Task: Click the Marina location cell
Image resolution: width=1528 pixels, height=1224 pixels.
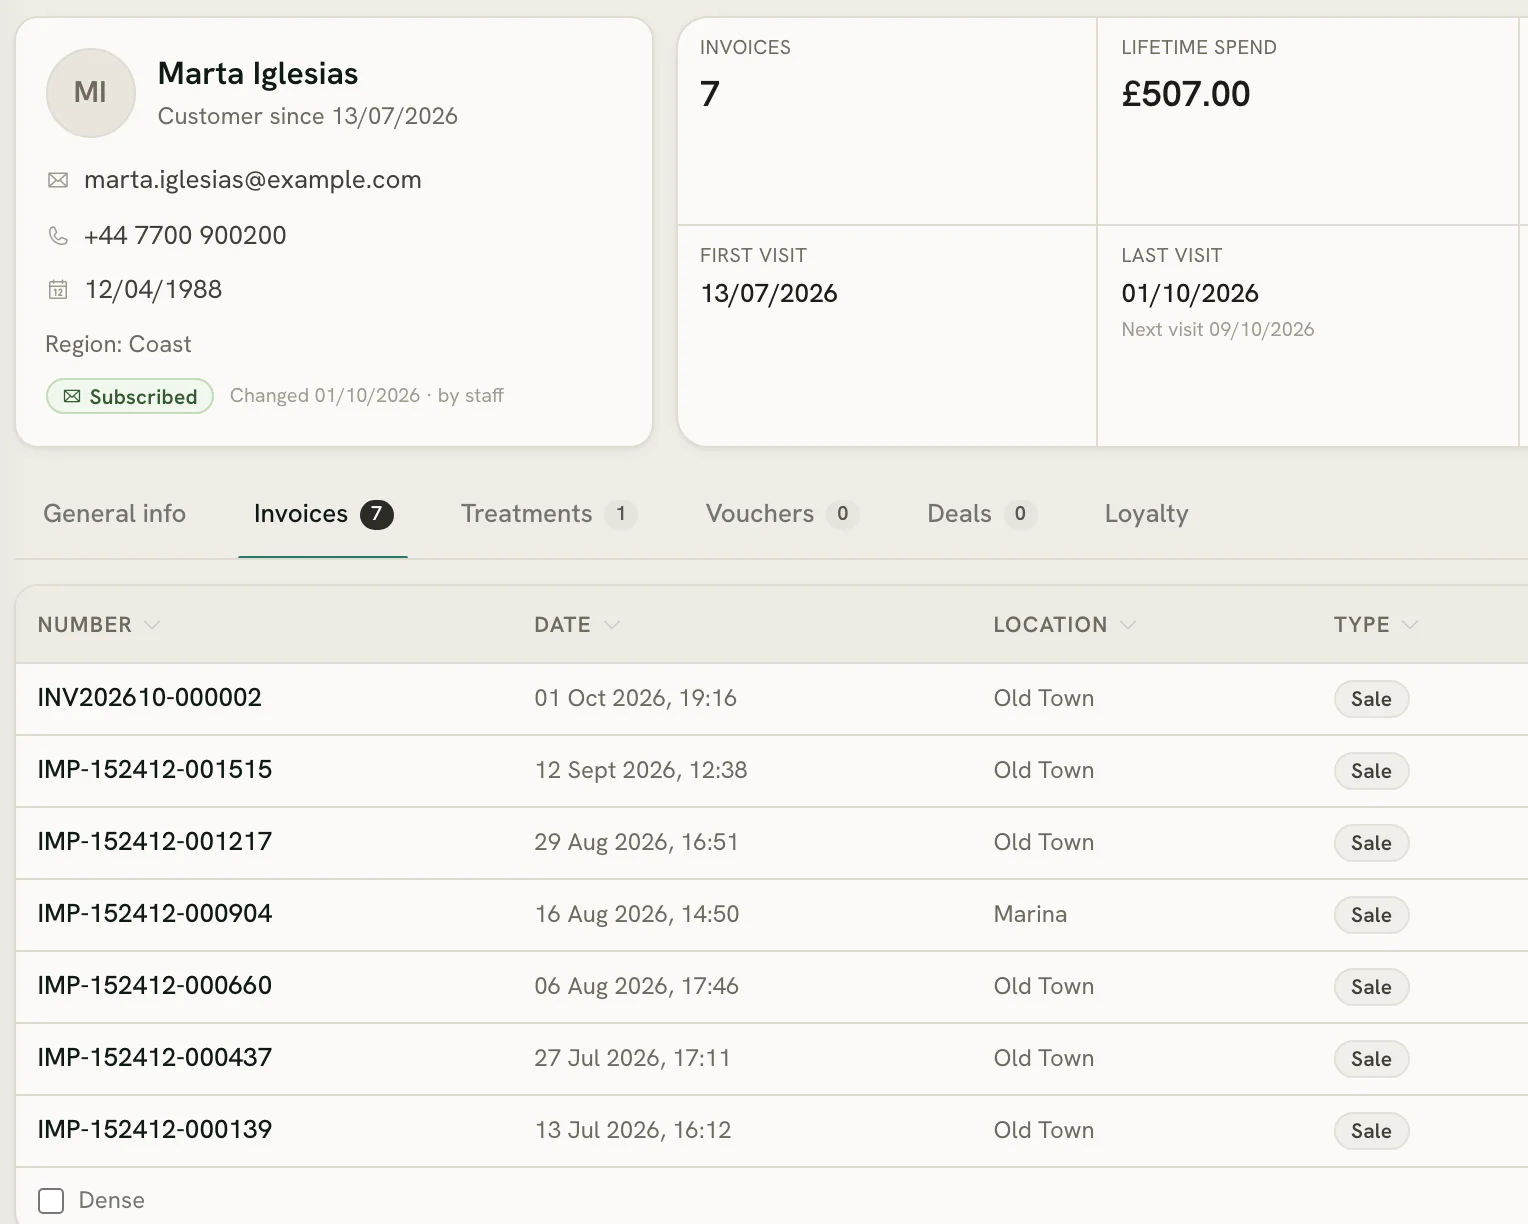Action: point(1030,914)
